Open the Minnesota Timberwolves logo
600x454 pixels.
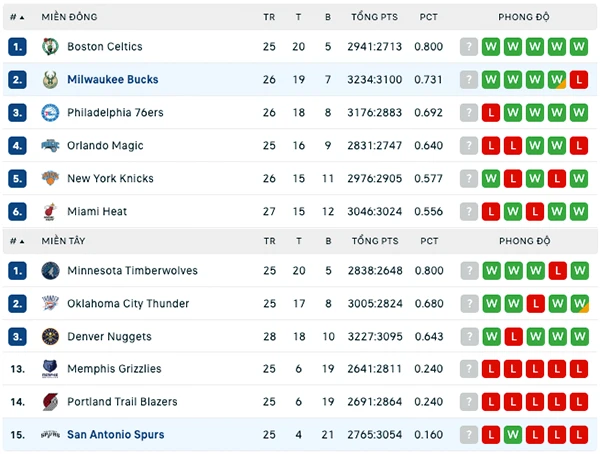pyautogui.click(x=50, y=271)
